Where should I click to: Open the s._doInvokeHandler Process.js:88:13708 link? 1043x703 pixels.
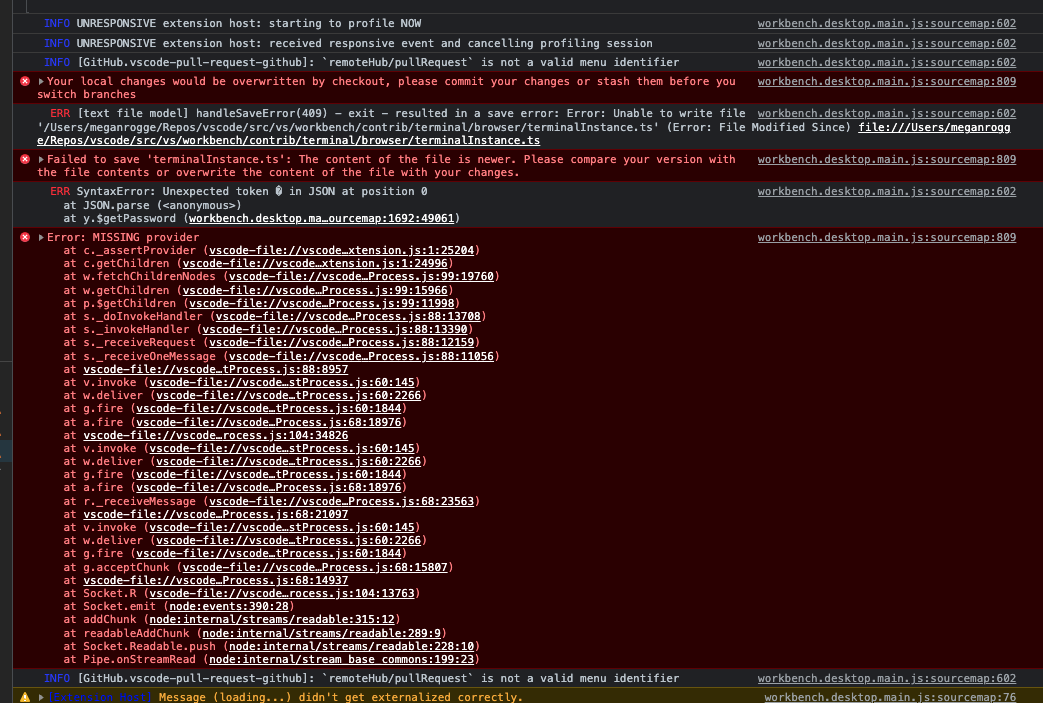click(348, 317)
